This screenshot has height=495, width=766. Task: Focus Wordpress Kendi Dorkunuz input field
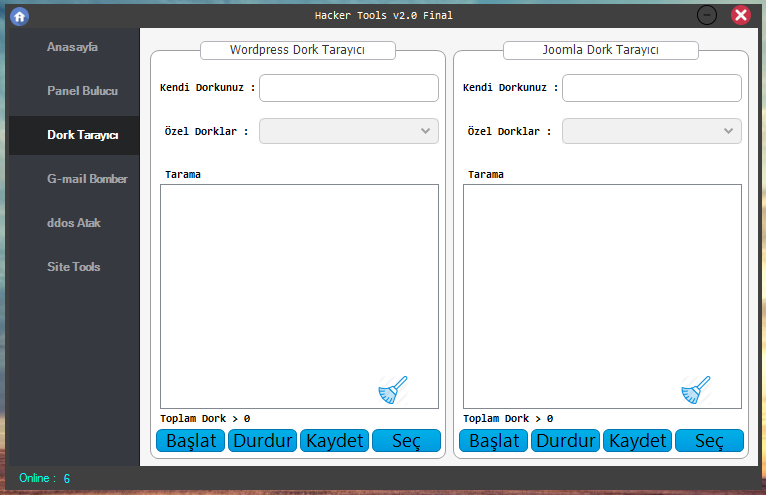(x=349, y=88)
